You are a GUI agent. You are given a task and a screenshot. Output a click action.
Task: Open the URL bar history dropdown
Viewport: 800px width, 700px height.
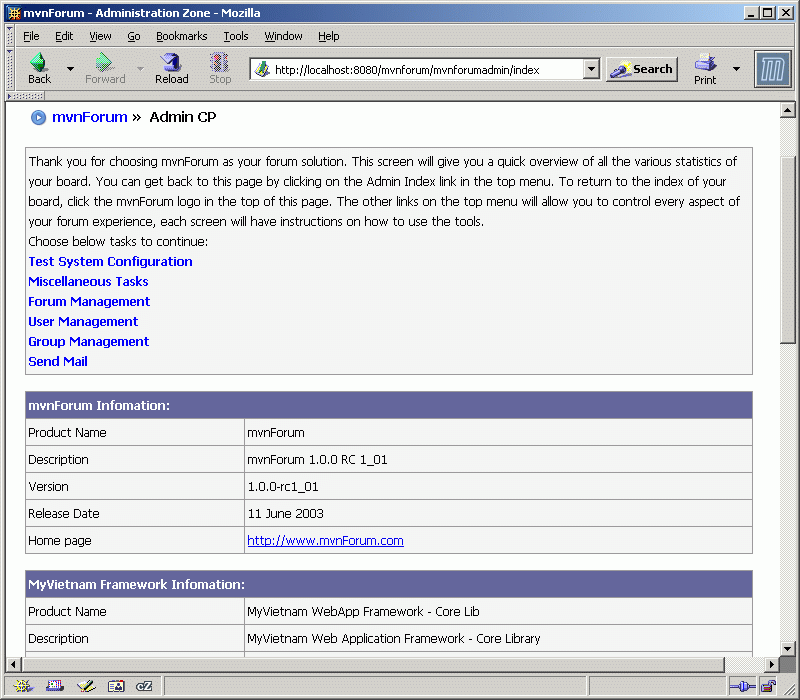[x=591, y=69]
